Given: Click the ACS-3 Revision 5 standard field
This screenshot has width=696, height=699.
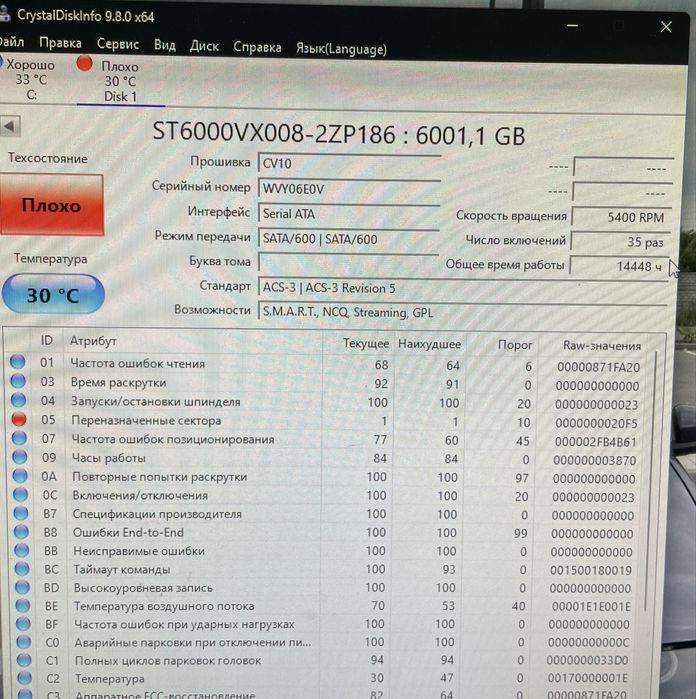Looking at the screenshot, I should tap(463, 288).
